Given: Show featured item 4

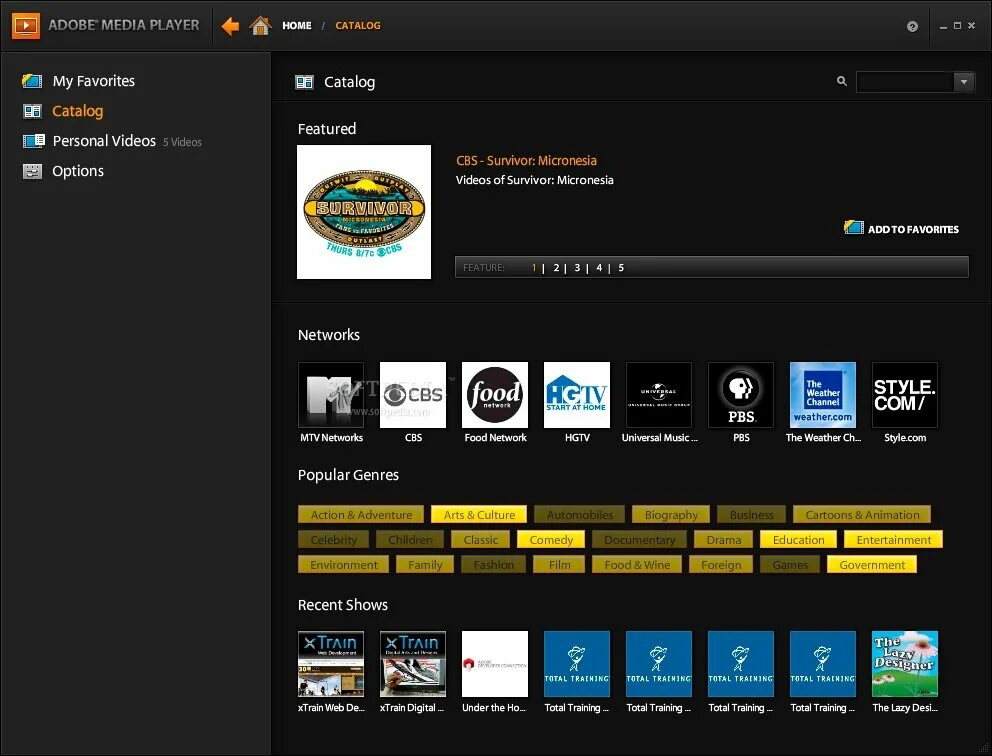Looking at the screenshot, I should point(599,268).
